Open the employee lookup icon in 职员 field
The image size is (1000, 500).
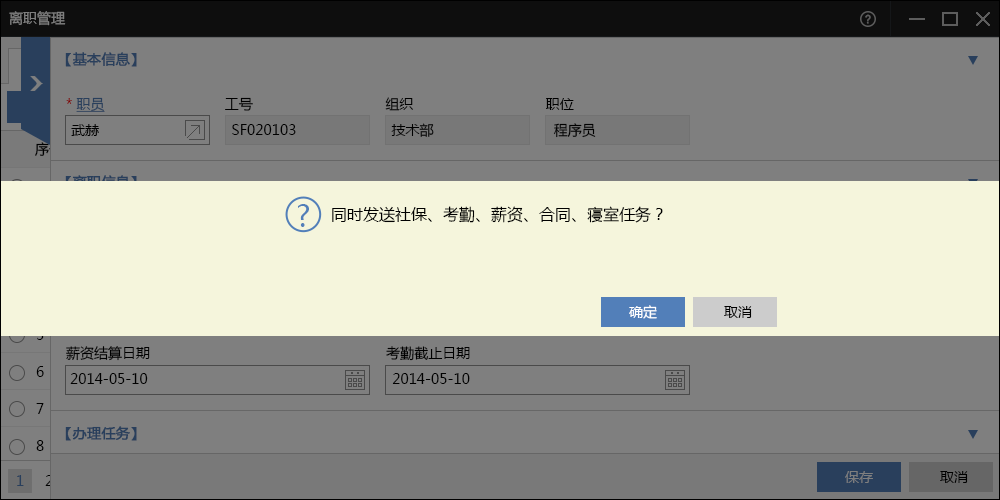pos(194,130)
